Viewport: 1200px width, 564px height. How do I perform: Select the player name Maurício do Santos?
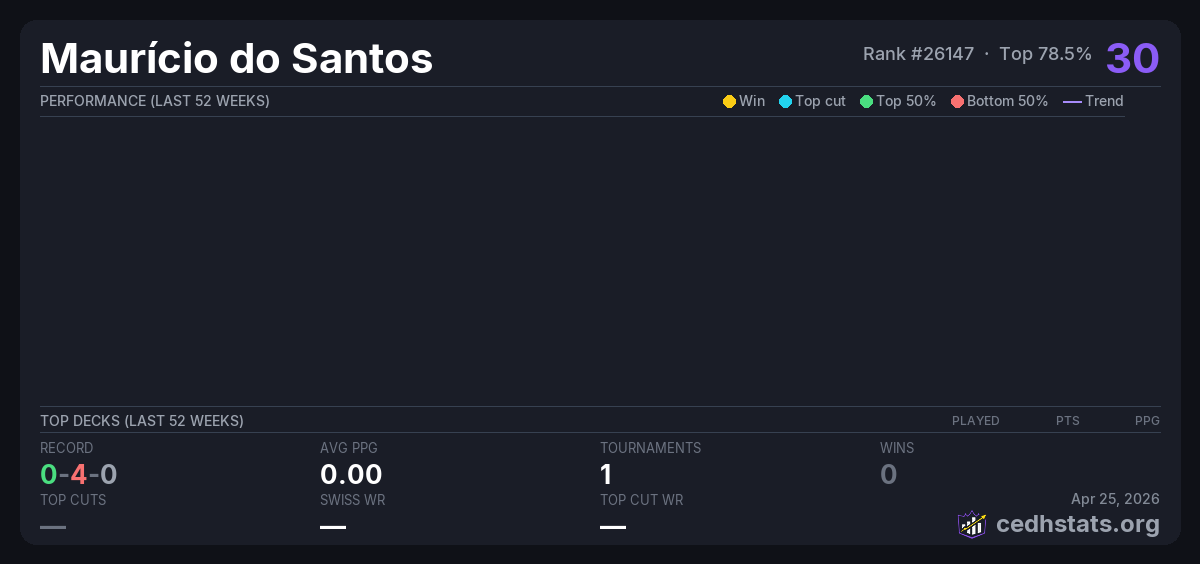(236, 58)
